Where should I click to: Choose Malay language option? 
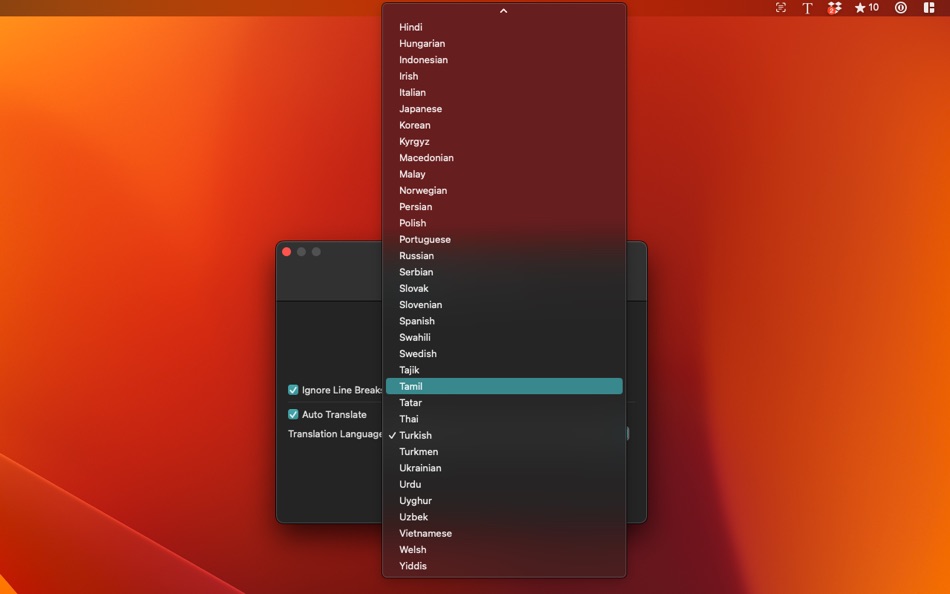(x=504, y=174)
